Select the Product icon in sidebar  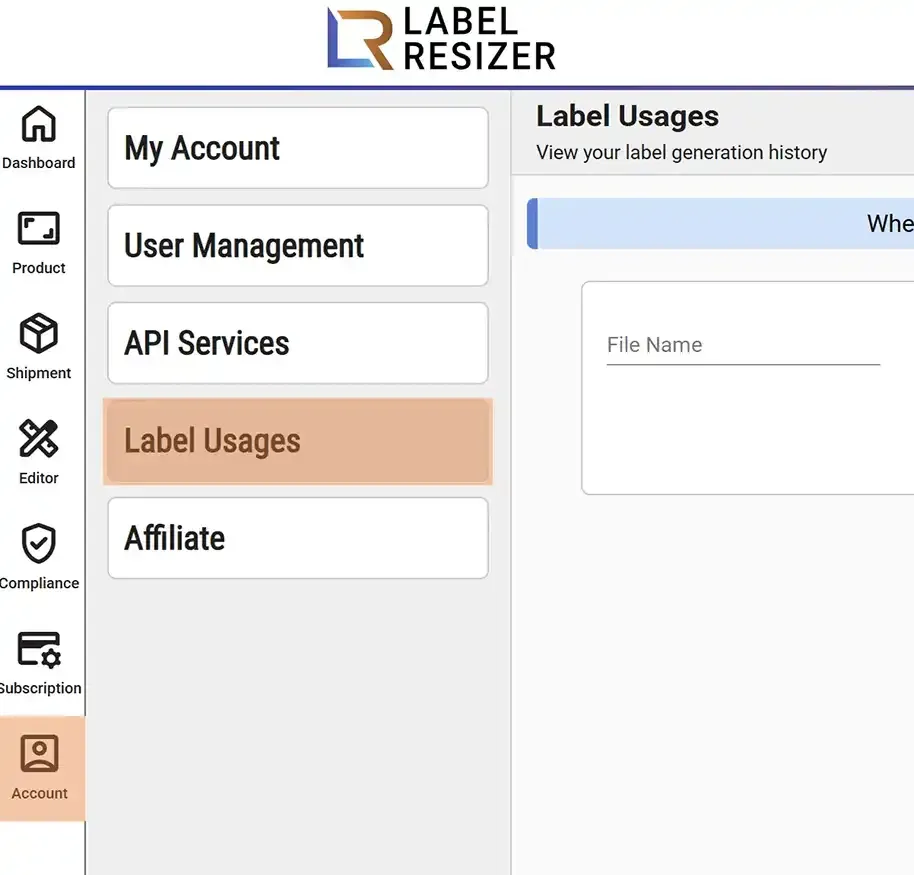(38, 228)
